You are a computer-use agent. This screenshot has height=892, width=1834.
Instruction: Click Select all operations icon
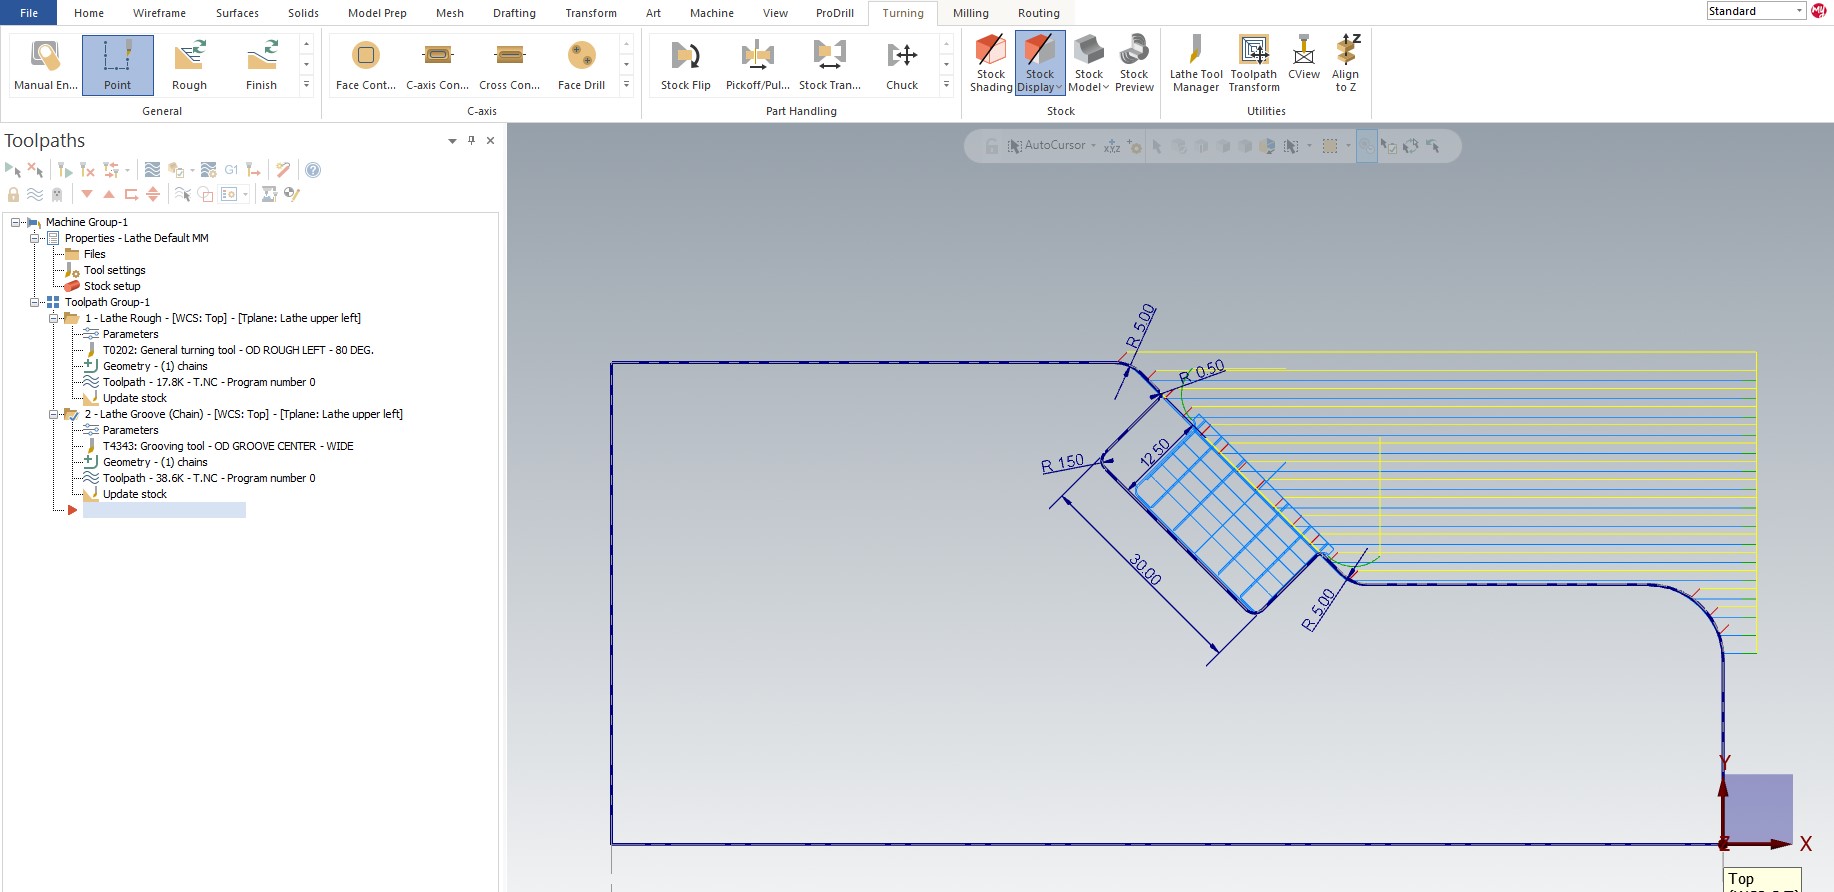pos(13,170)
